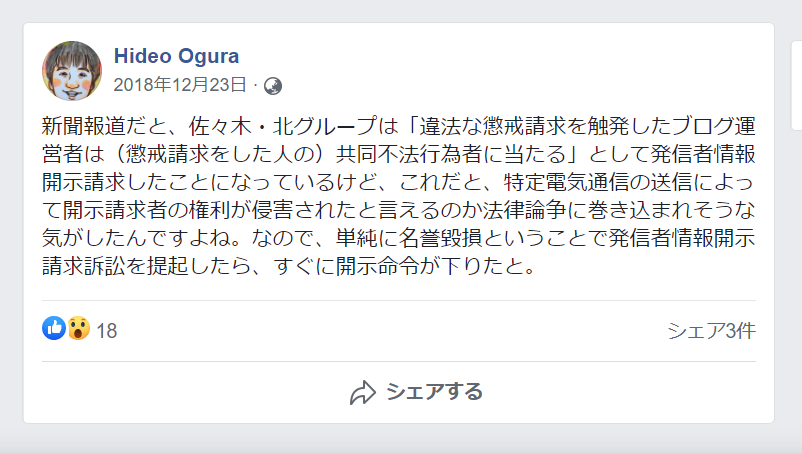Image resolution: width=802 pixels, height=454 pixels.
Task: Open Hideo Ogura's profile picture
Action: pyautogui.click(x=71, y=71)
